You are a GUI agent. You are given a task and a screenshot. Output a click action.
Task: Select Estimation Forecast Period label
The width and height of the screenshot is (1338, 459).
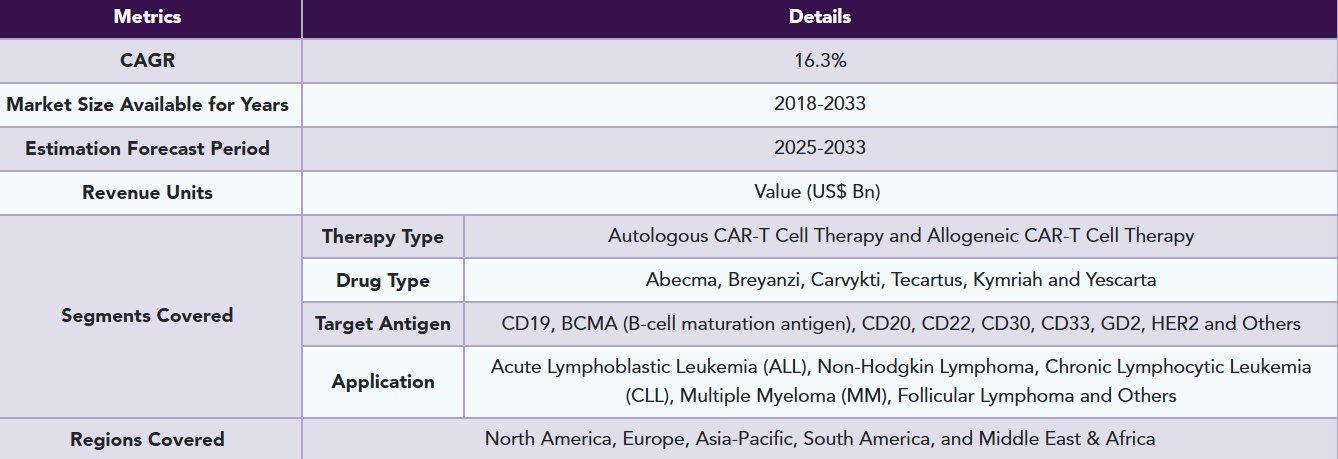[148, 148]
